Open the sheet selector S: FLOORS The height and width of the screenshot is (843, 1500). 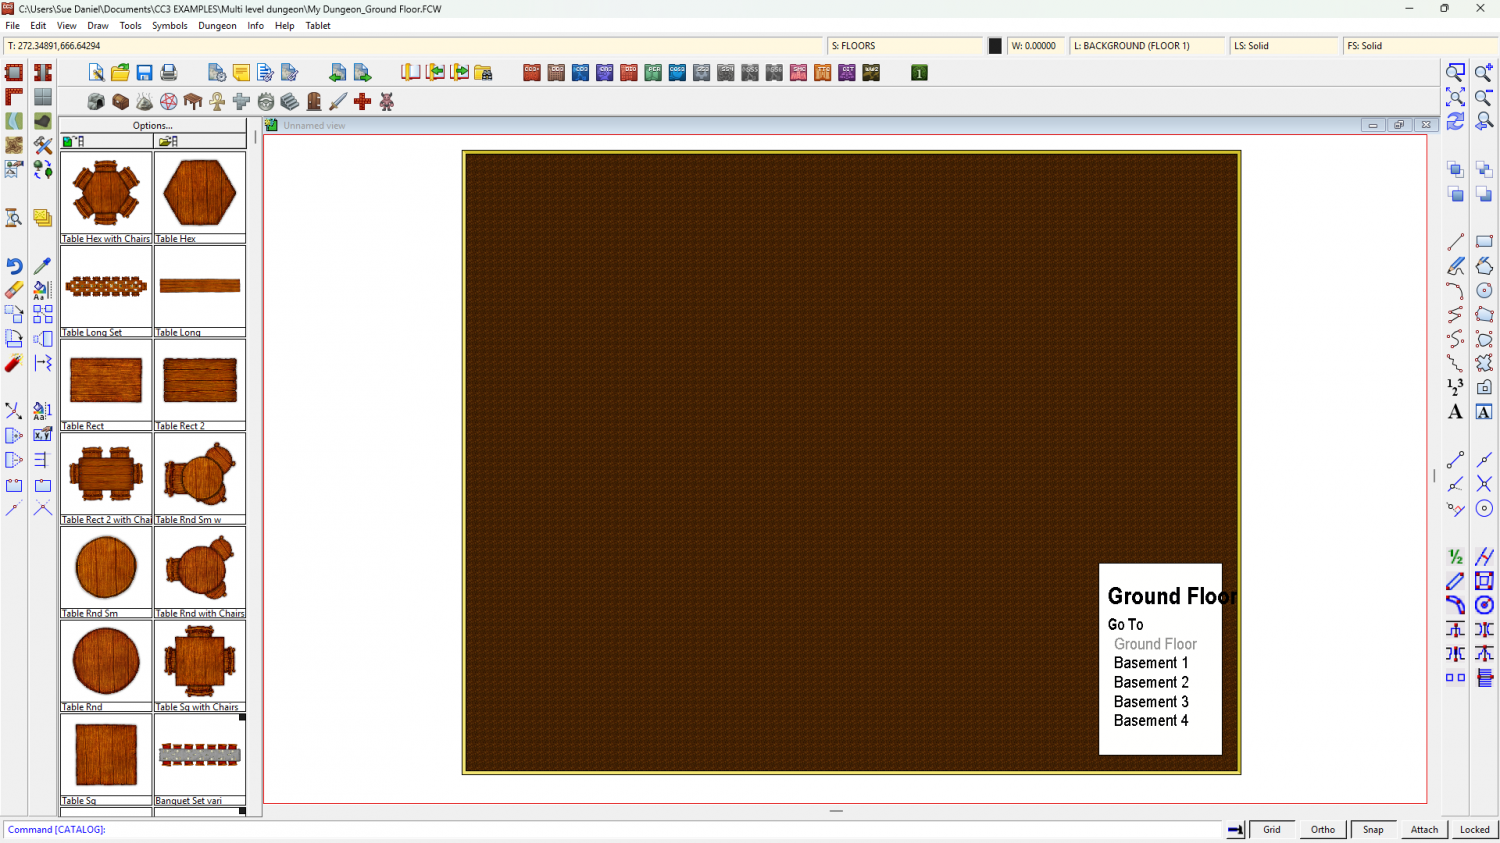(x=905, y=46)
